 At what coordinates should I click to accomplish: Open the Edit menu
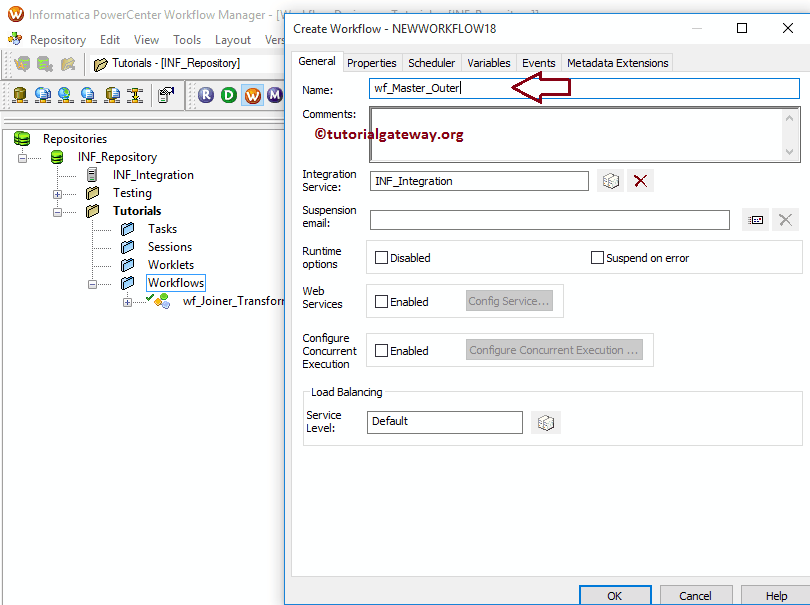point(110,40)
